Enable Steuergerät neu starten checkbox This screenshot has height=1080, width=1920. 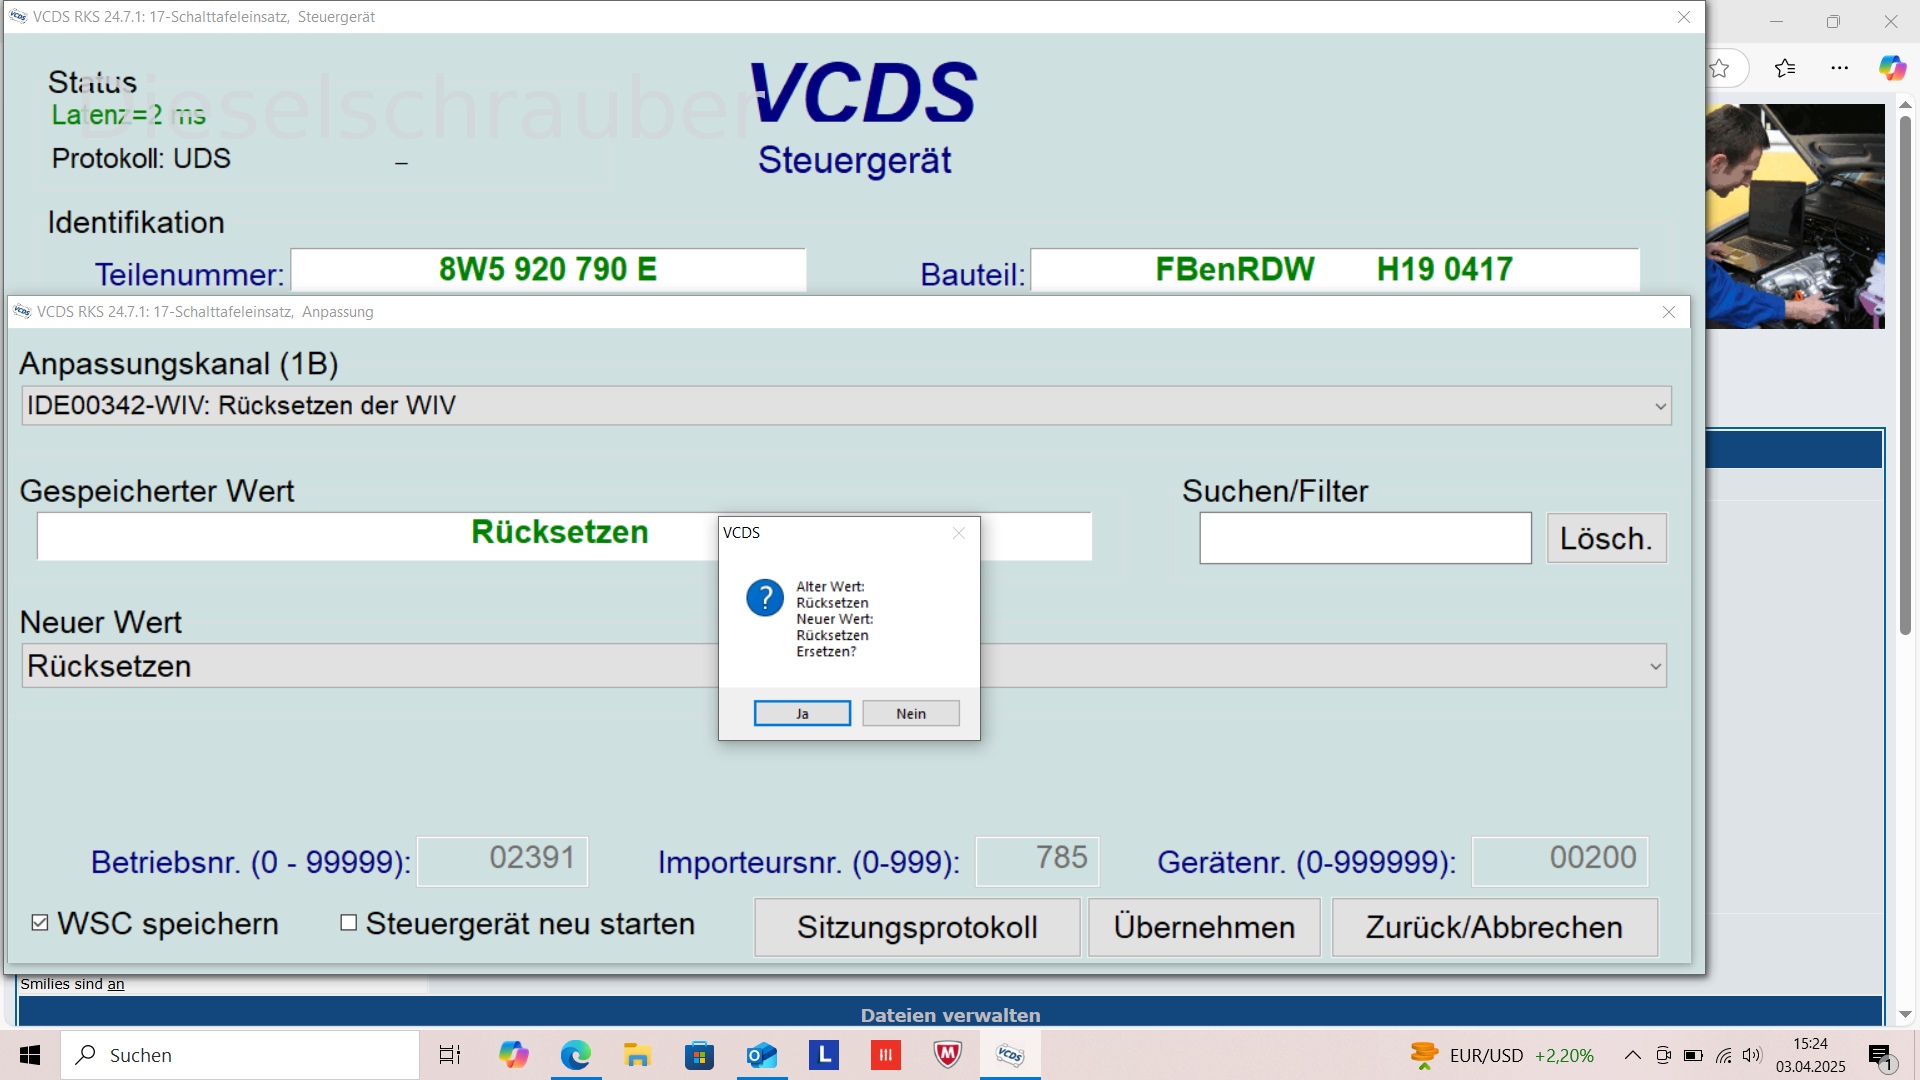tap(348, 923)
